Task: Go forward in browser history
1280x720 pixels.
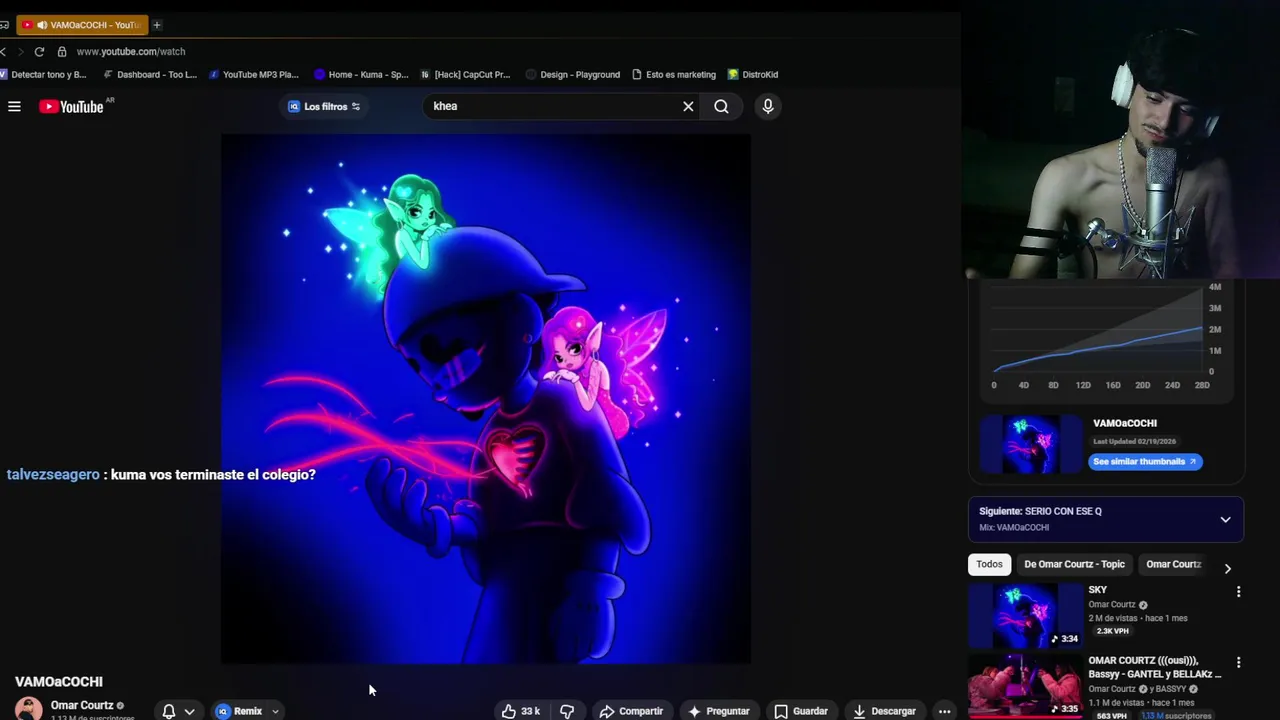Action: click(20, 52)
